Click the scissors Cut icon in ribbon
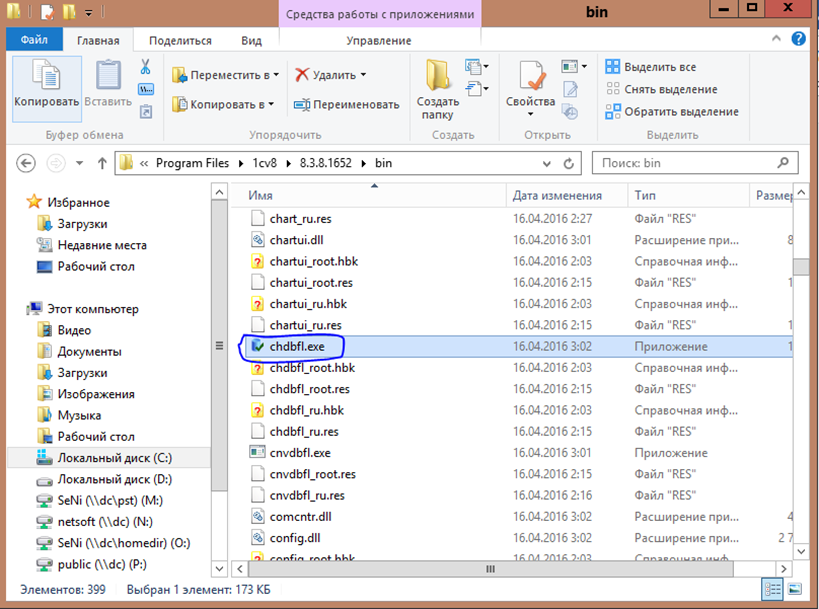The image size is (819, 609). click(145, 67)
